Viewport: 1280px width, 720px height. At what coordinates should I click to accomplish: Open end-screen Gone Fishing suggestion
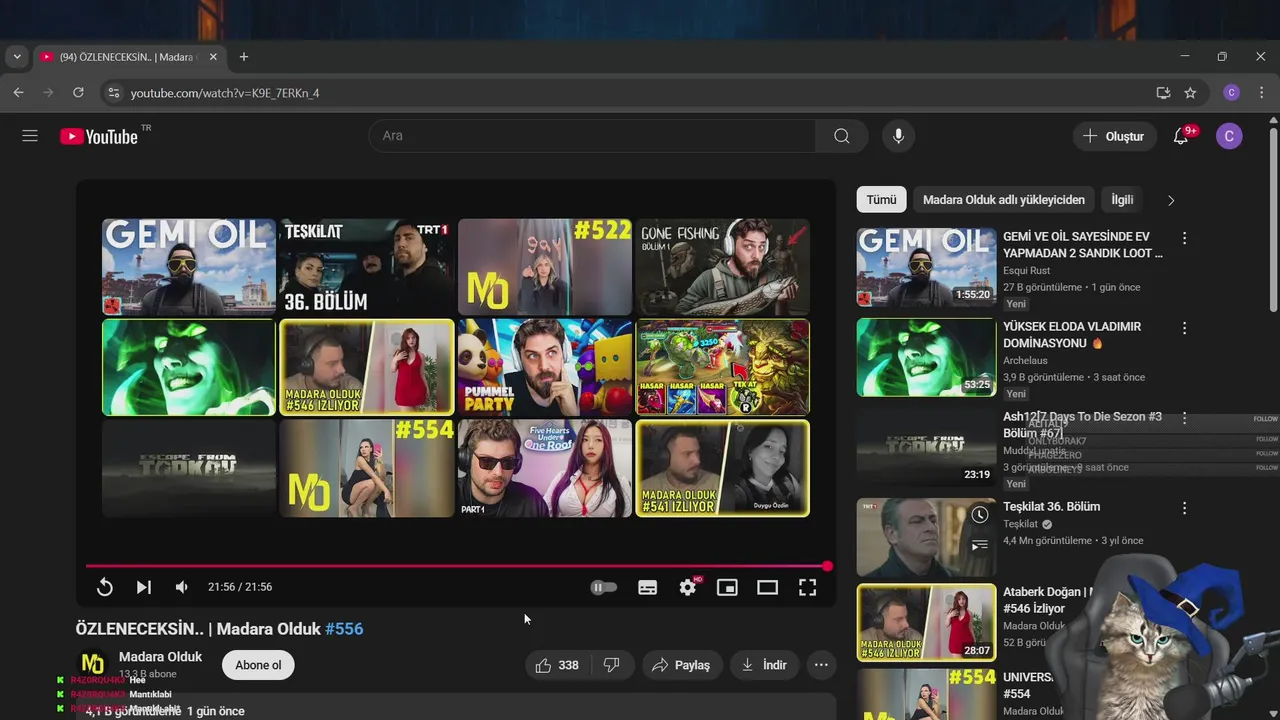(x=723, y=267)
